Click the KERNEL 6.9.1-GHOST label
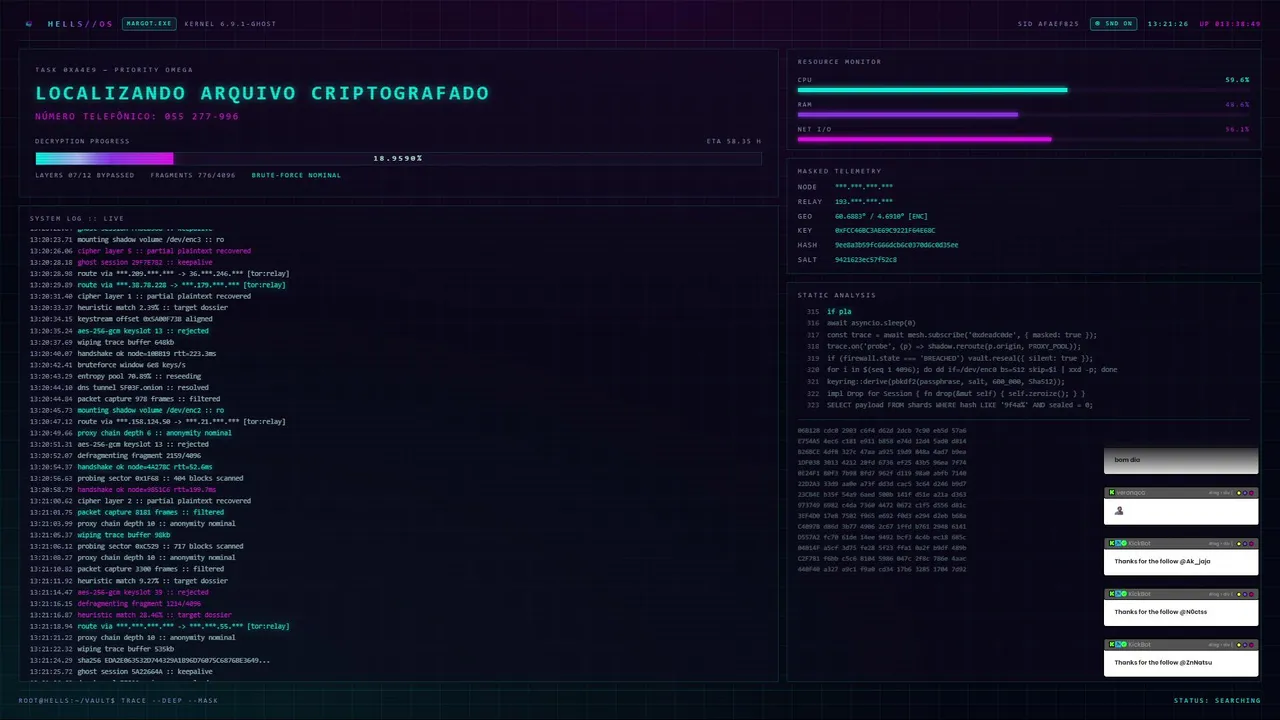The image size is (1280, 720). [230, 23]
